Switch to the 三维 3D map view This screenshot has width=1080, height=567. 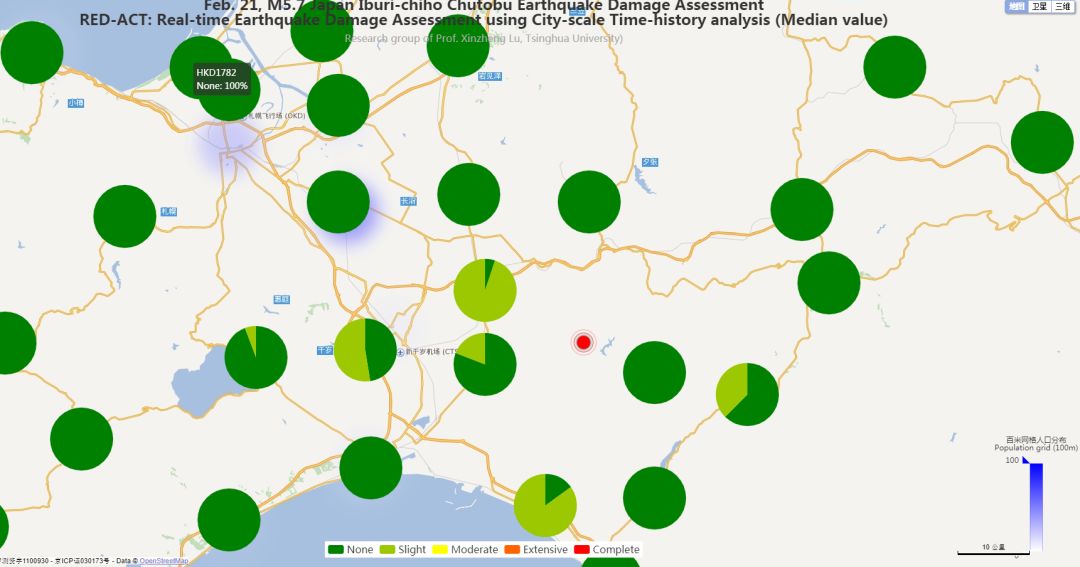click(1064, 7)
